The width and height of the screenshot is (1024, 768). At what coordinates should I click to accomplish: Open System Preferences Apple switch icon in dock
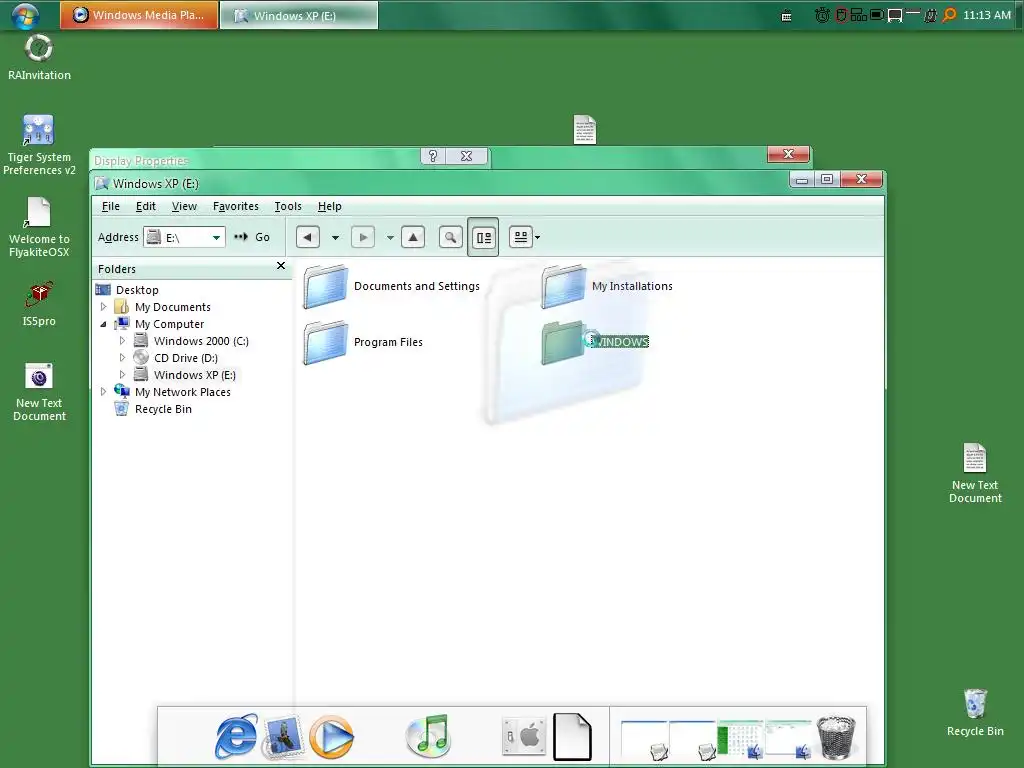(524, 737)
